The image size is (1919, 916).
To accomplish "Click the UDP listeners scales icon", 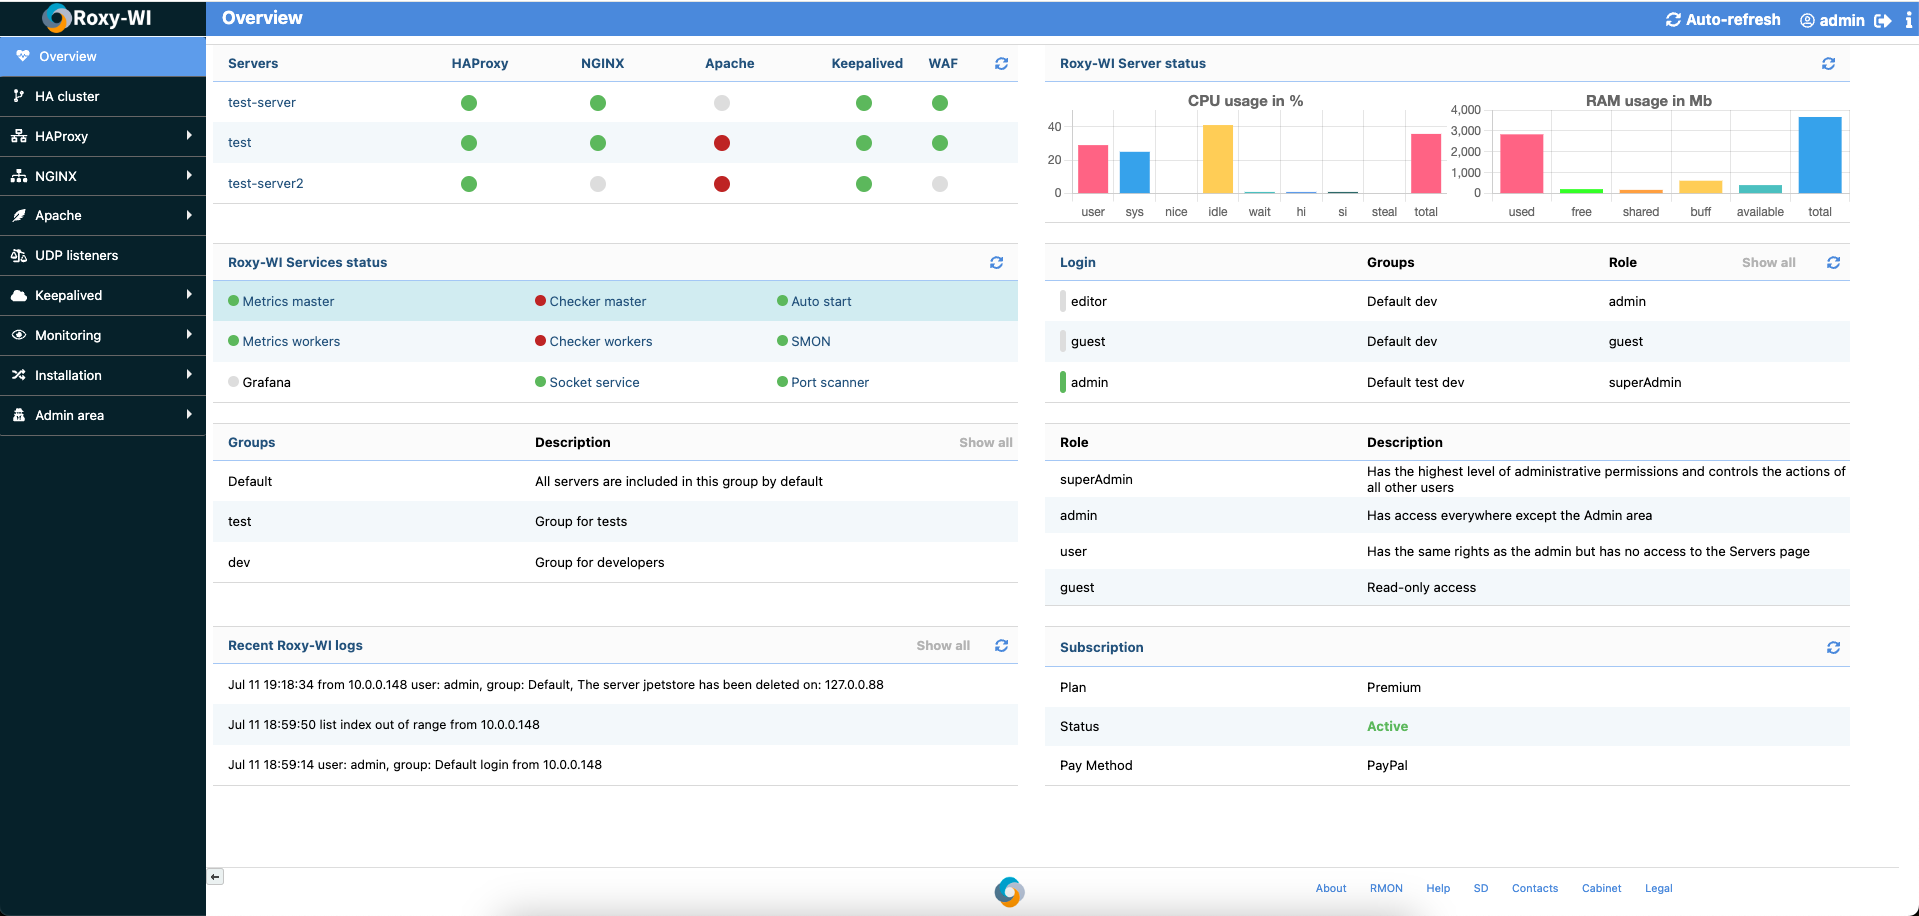I will coord(18,255).
